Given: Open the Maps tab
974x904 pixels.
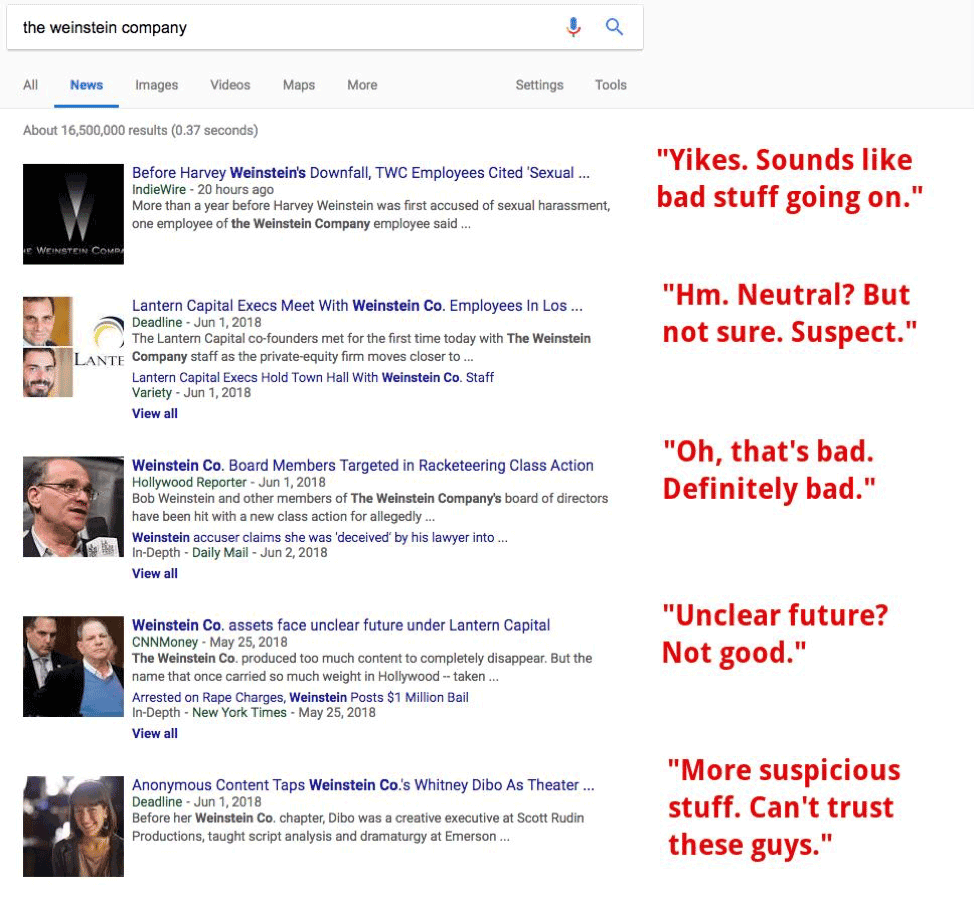Looking at the screenshot, I should tap(298, 85).
